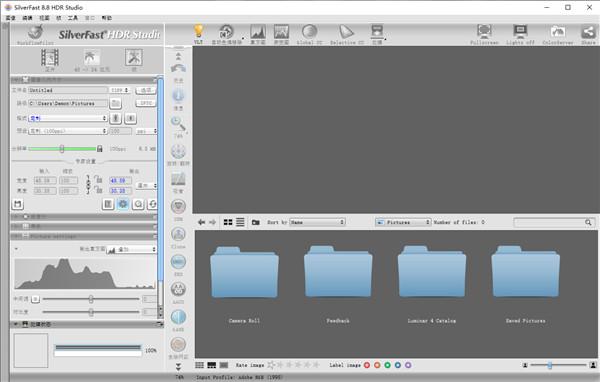Navigate back with left arrow in browser bar
Image resolution: width=600 pixels, height=382 pixels.
click(202, 222)
